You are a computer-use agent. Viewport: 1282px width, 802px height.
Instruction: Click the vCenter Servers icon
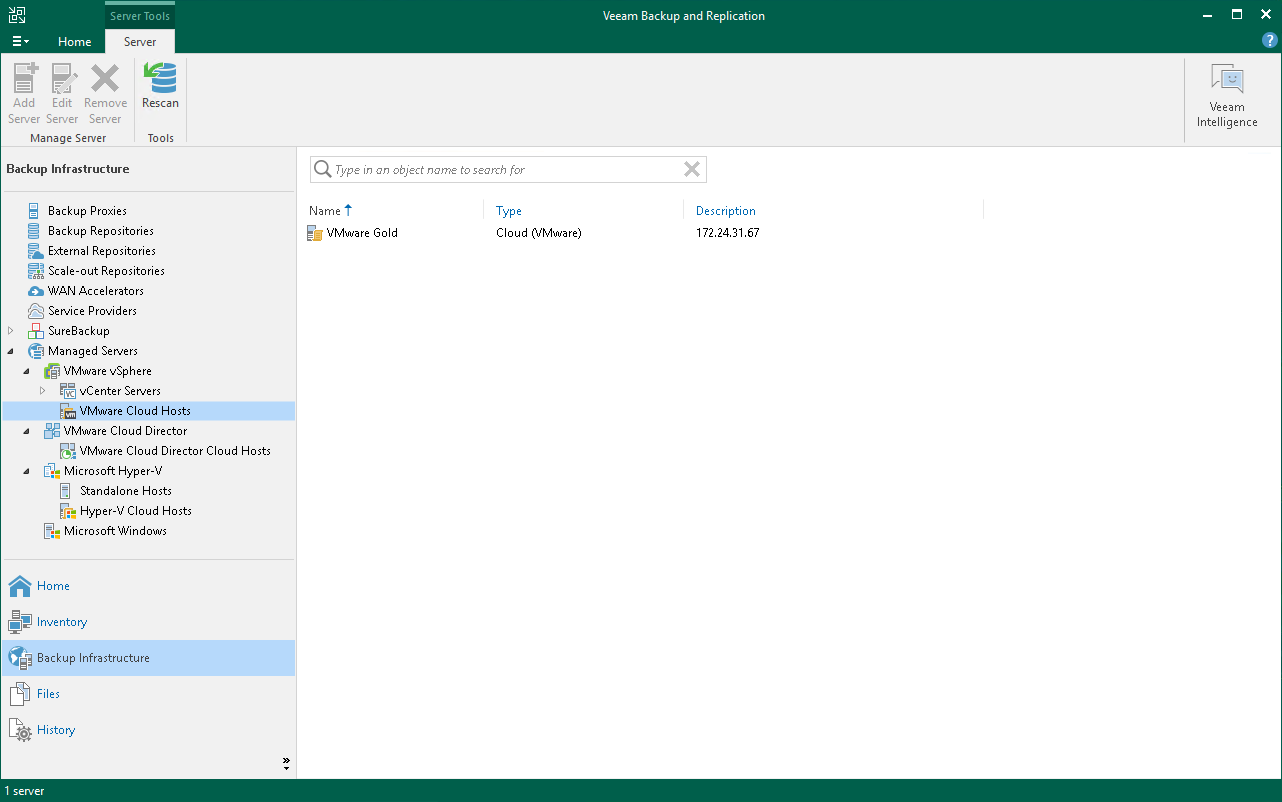tap(68, 391)
